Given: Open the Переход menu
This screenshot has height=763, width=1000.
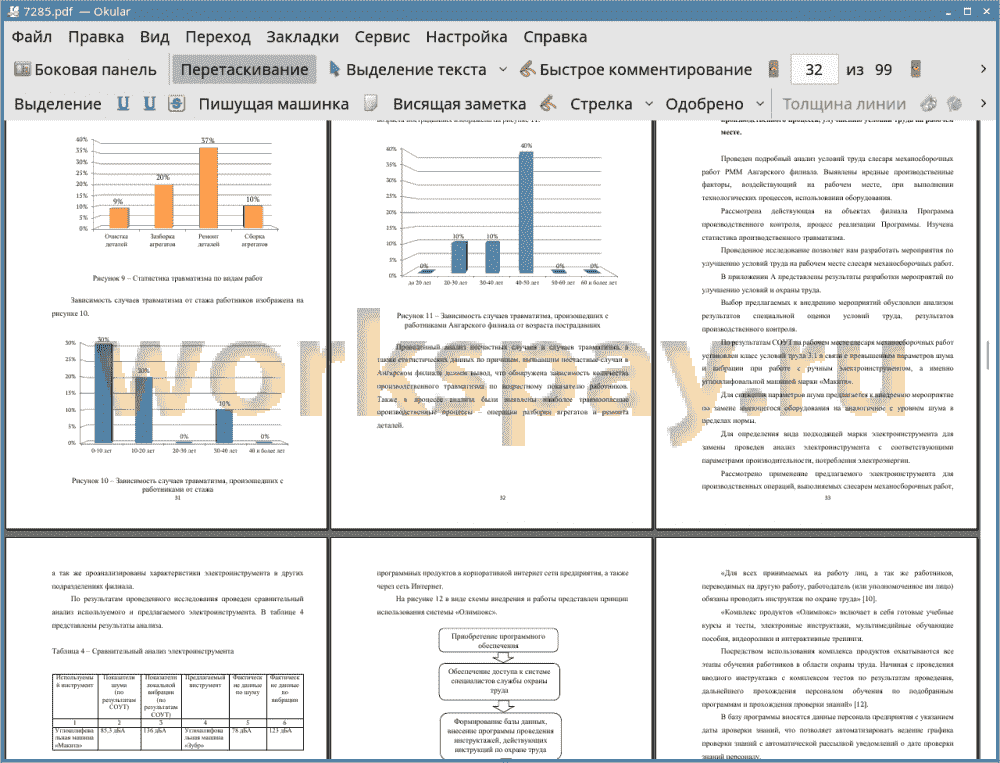Looking at the screenshot, I should coord(218,37).
